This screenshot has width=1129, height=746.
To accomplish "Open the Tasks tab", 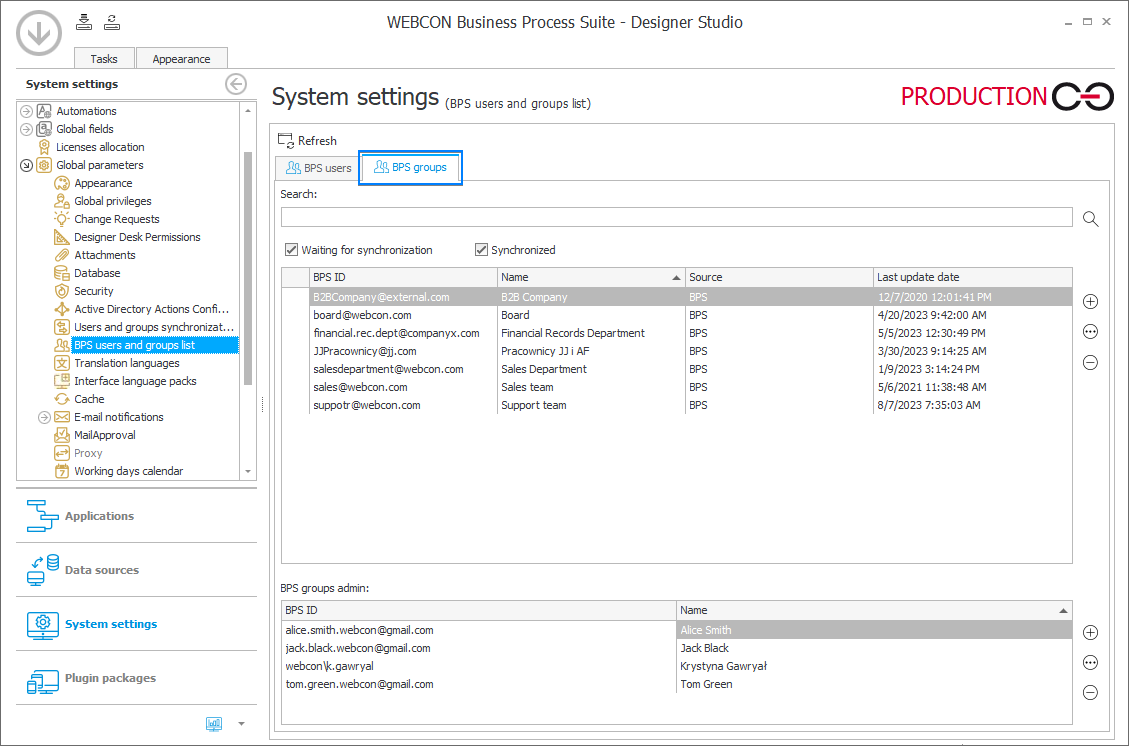I will [x=104, y=58].
